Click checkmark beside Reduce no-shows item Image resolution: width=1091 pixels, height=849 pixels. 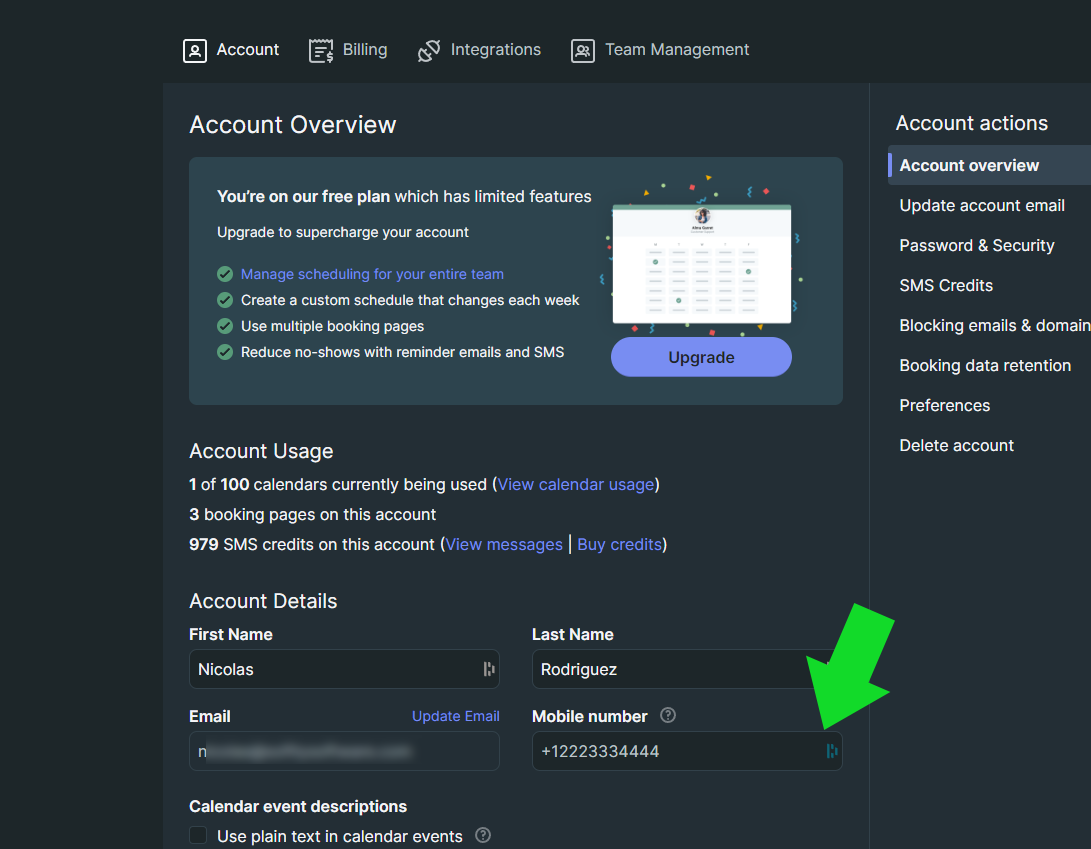tap(225, 352)
